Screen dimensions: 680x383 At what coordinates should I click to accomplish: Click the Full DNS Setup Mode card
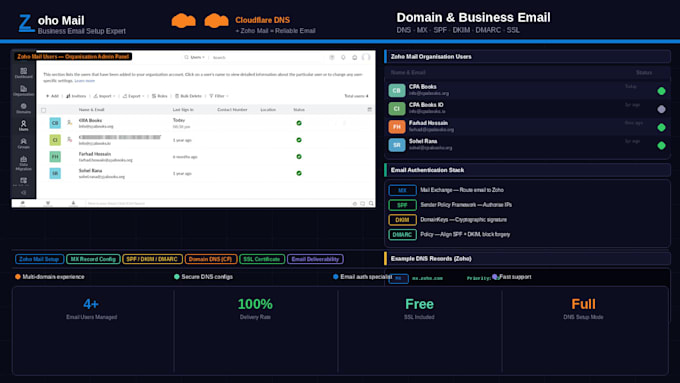(x=584, y=330)
